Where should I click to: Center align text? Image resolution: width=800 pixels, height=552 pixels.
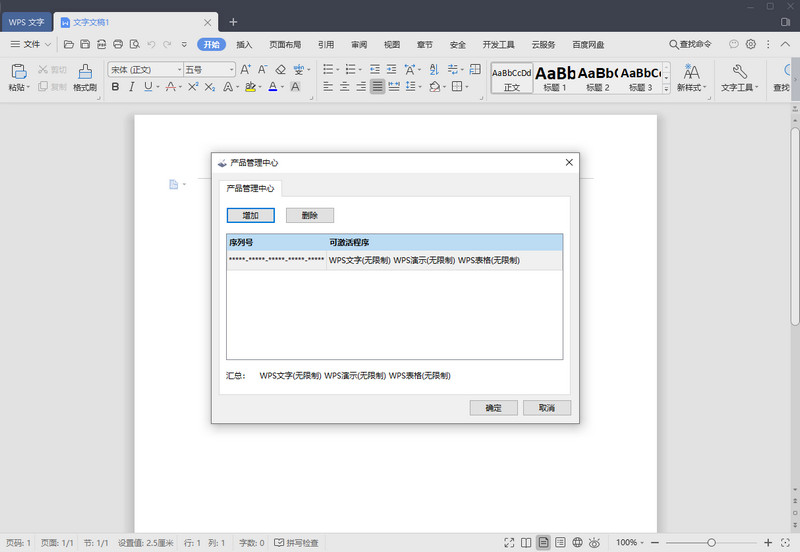pos(344,87)
